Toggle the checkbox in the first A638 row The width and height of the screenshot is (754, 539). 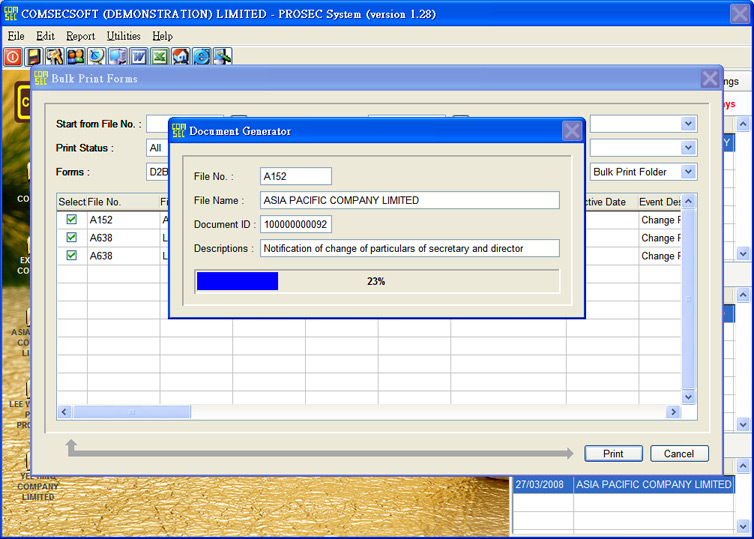[71, 238]
